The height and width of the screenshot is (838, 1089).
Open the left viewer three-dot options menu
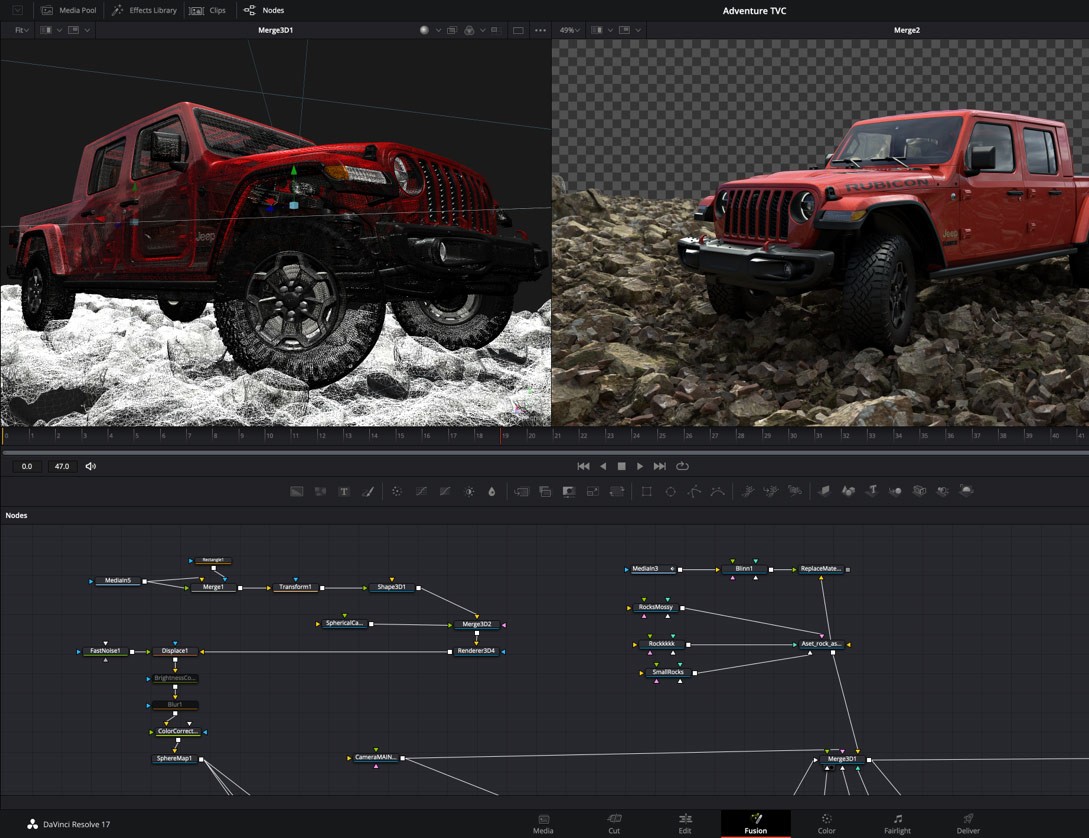[540, 30]
